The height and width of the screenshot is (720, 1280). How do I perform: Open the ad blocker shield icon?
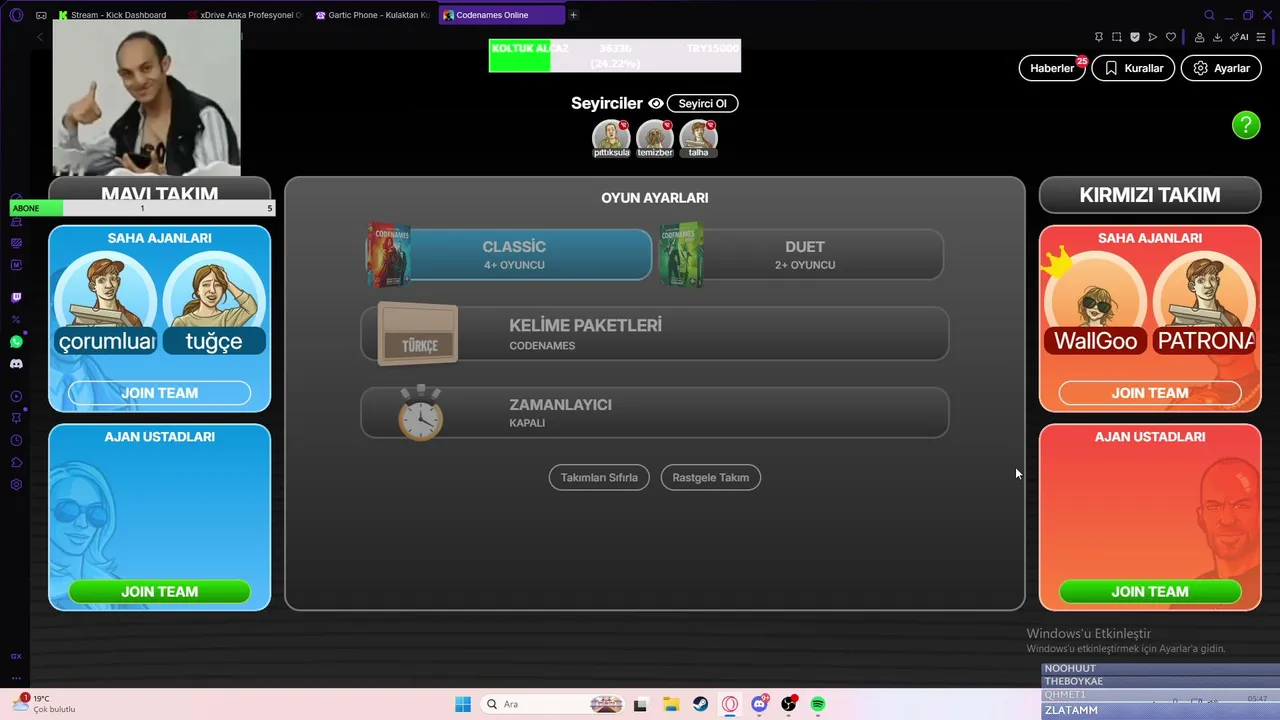pos(1135,37)
